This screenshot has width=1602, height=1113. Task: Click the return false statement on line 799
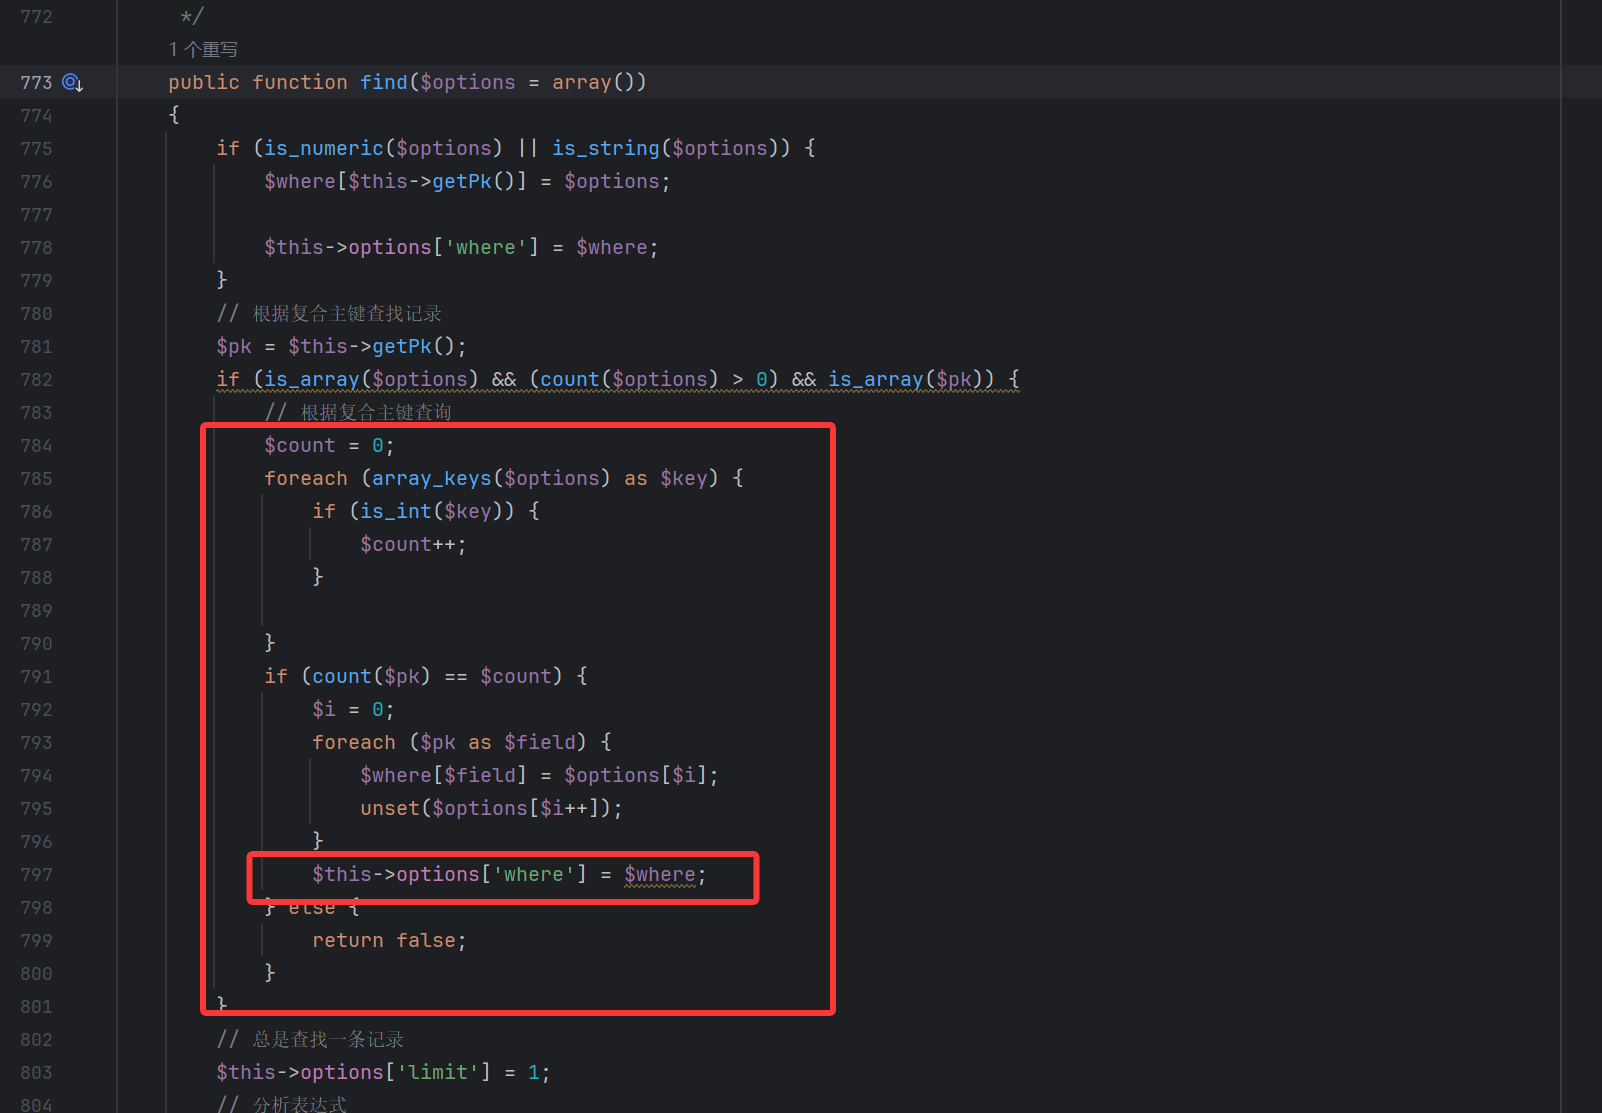coord(388,941)
